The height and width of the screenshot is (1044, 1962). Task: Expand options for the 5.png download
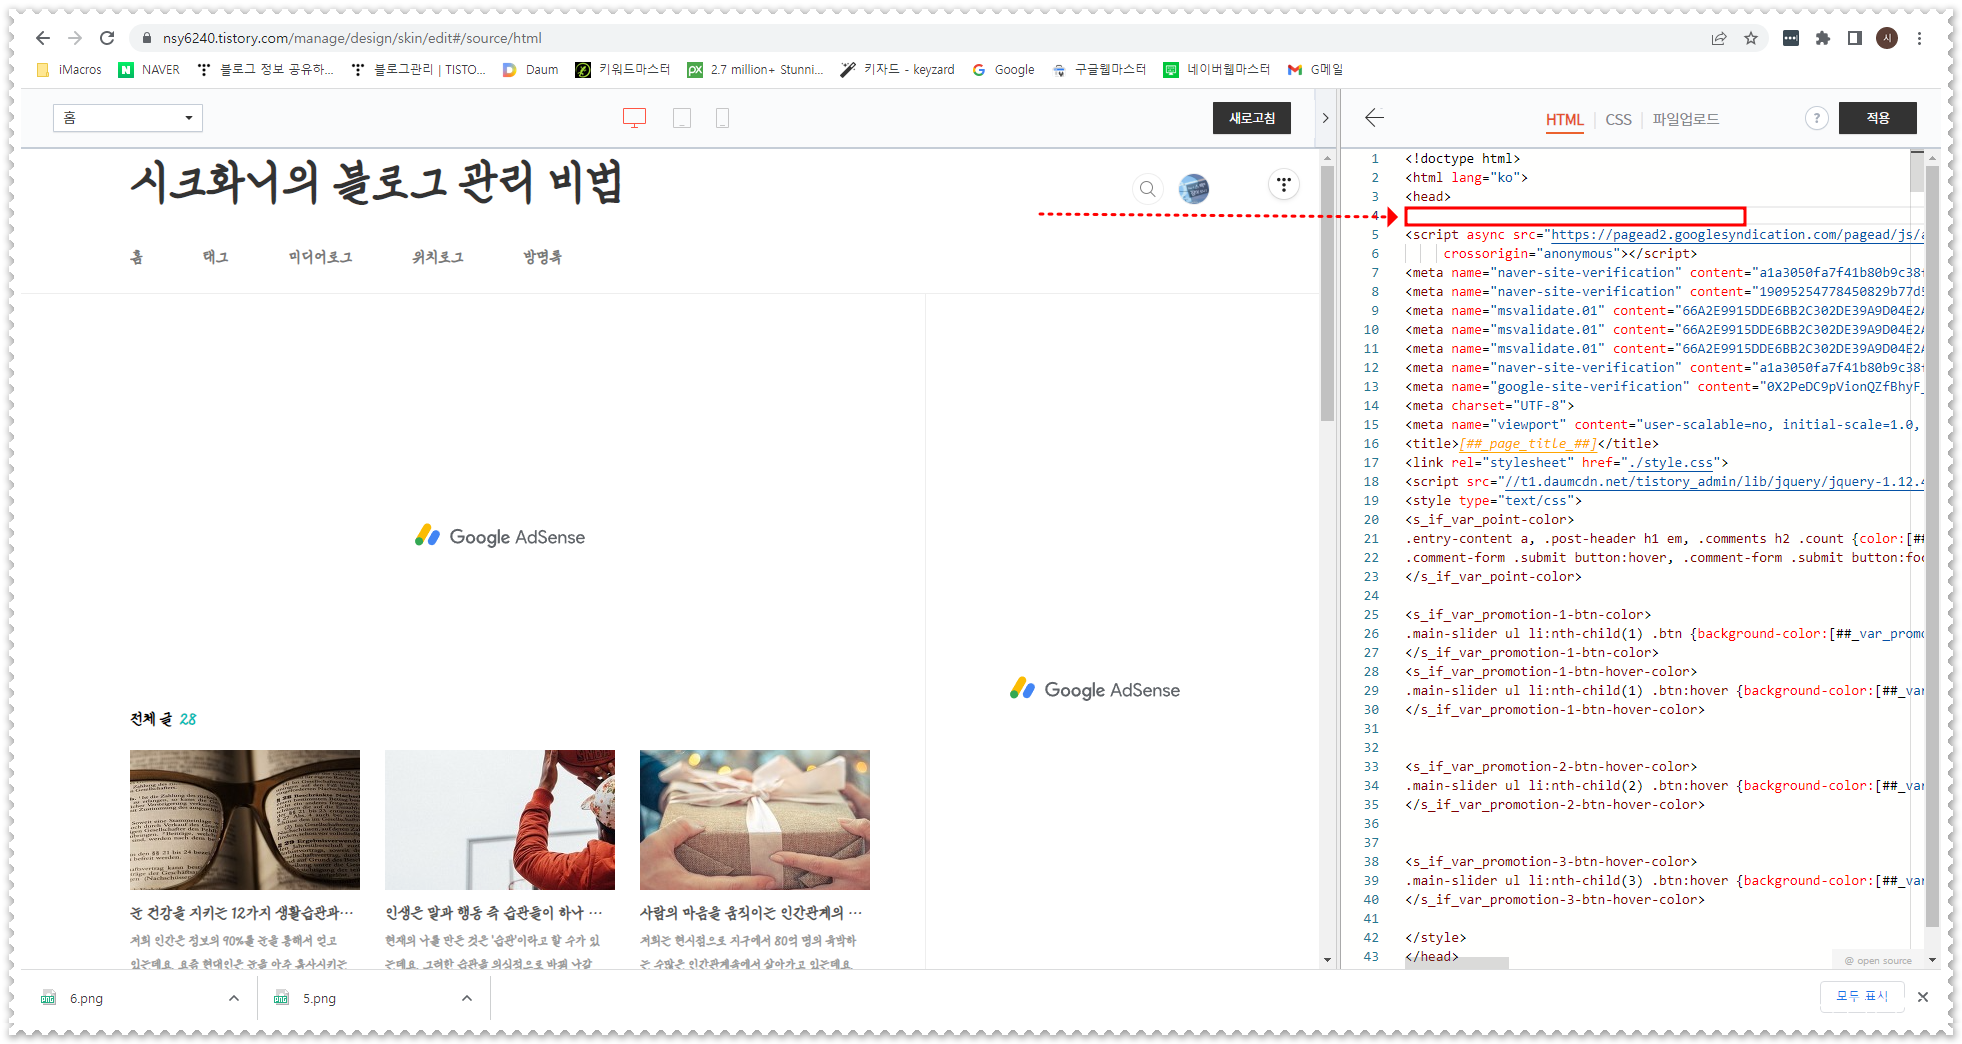pos(466,998)
